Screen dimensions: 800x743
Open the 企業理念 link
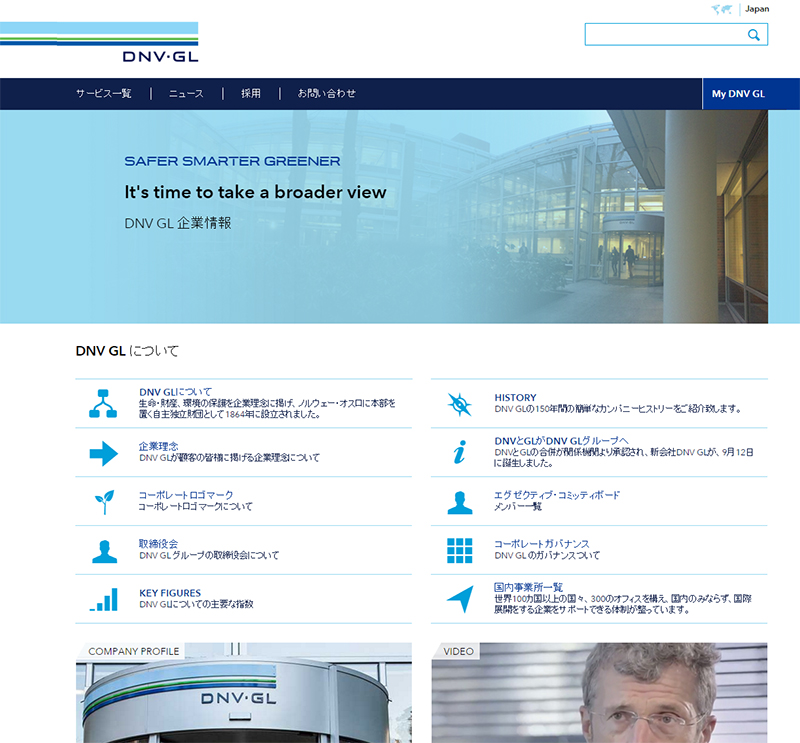pos(159,446)
